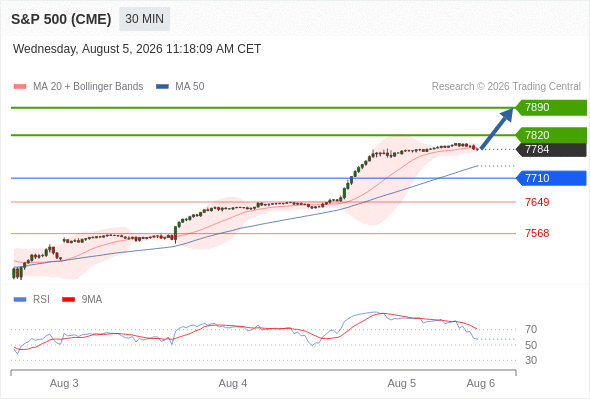Click the pink MA 20 color swatch

point(20,87)
